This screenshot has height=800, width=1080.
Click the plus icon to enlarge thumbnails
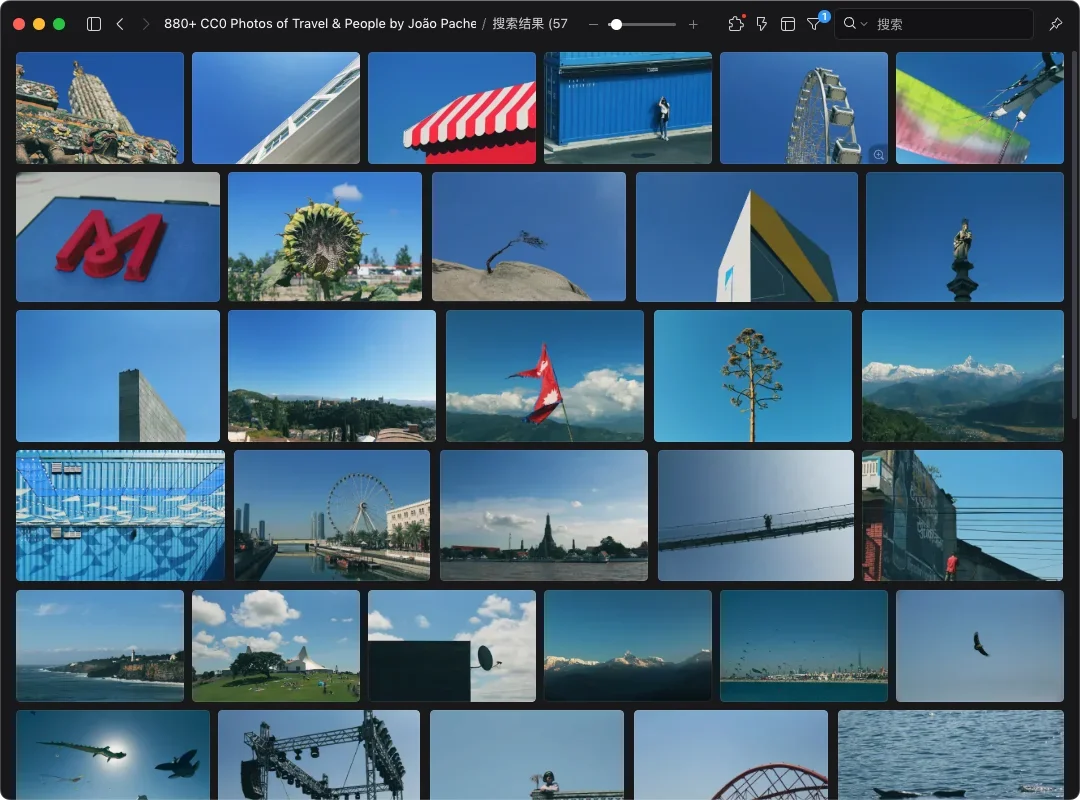coord(693,24)
